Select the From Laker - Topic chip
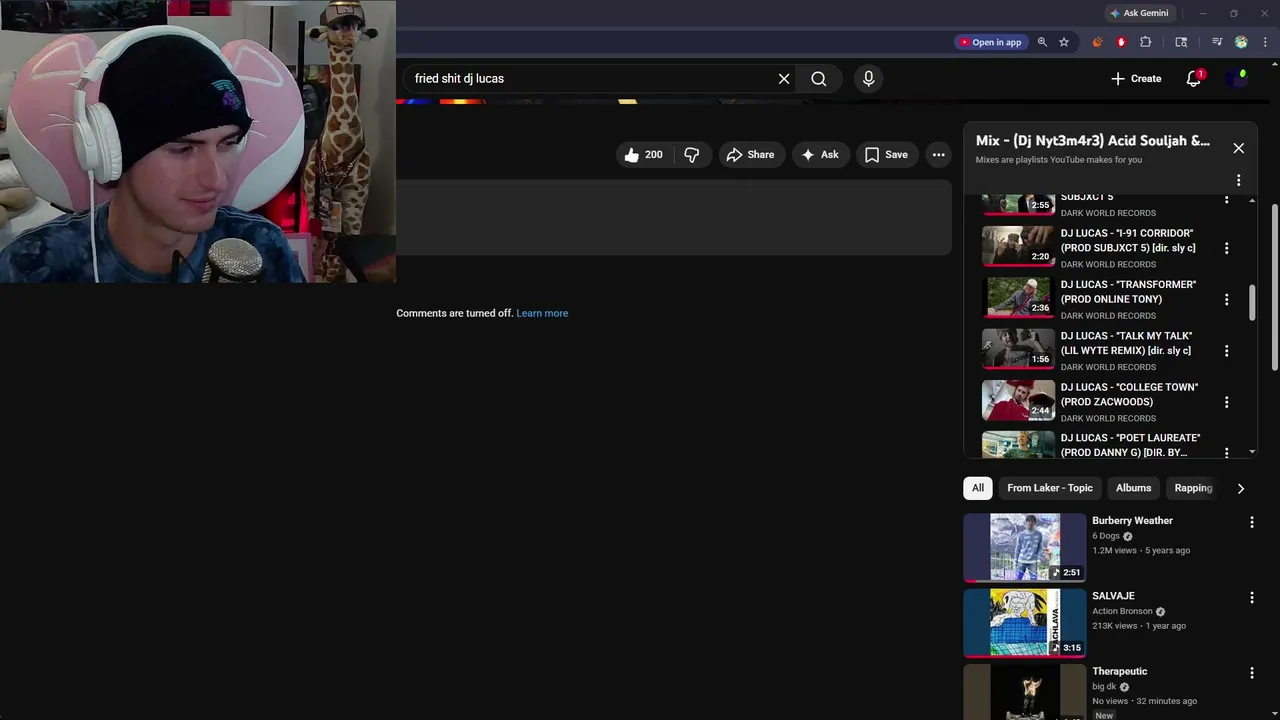The width and height of the screenshot is (1280, 720). 1050,488
